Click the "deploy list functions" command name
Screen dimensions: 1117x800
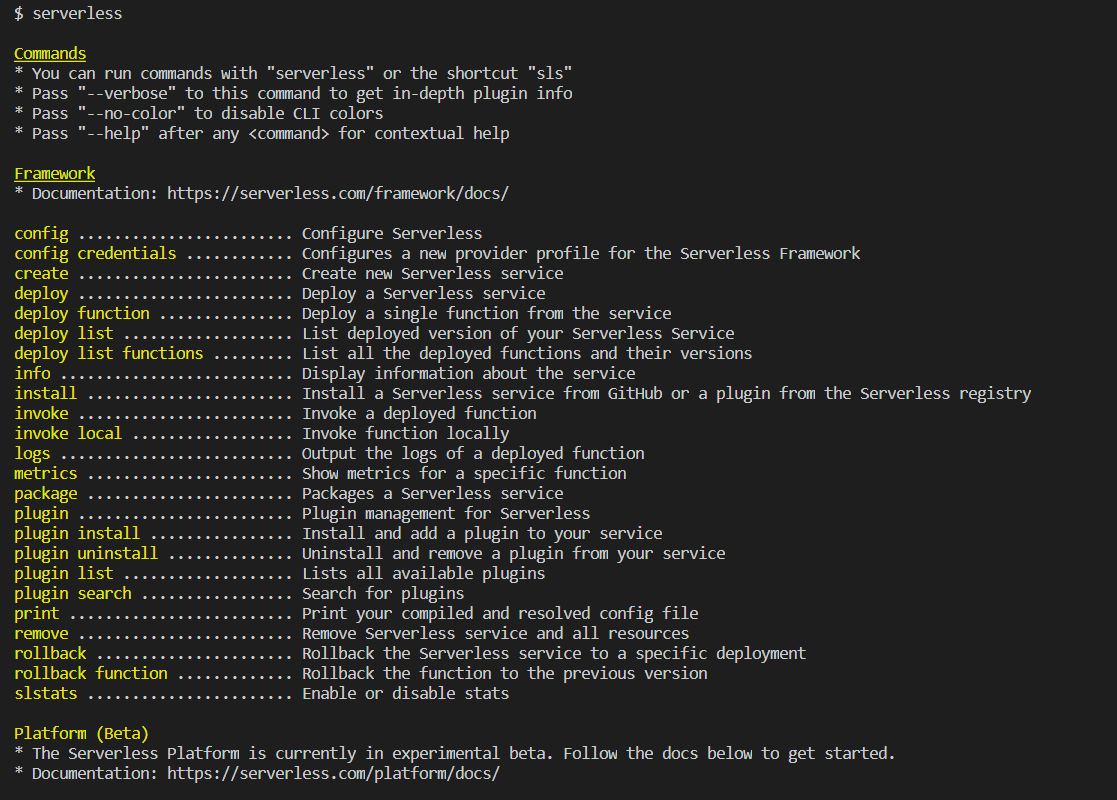tap(109, 353)
